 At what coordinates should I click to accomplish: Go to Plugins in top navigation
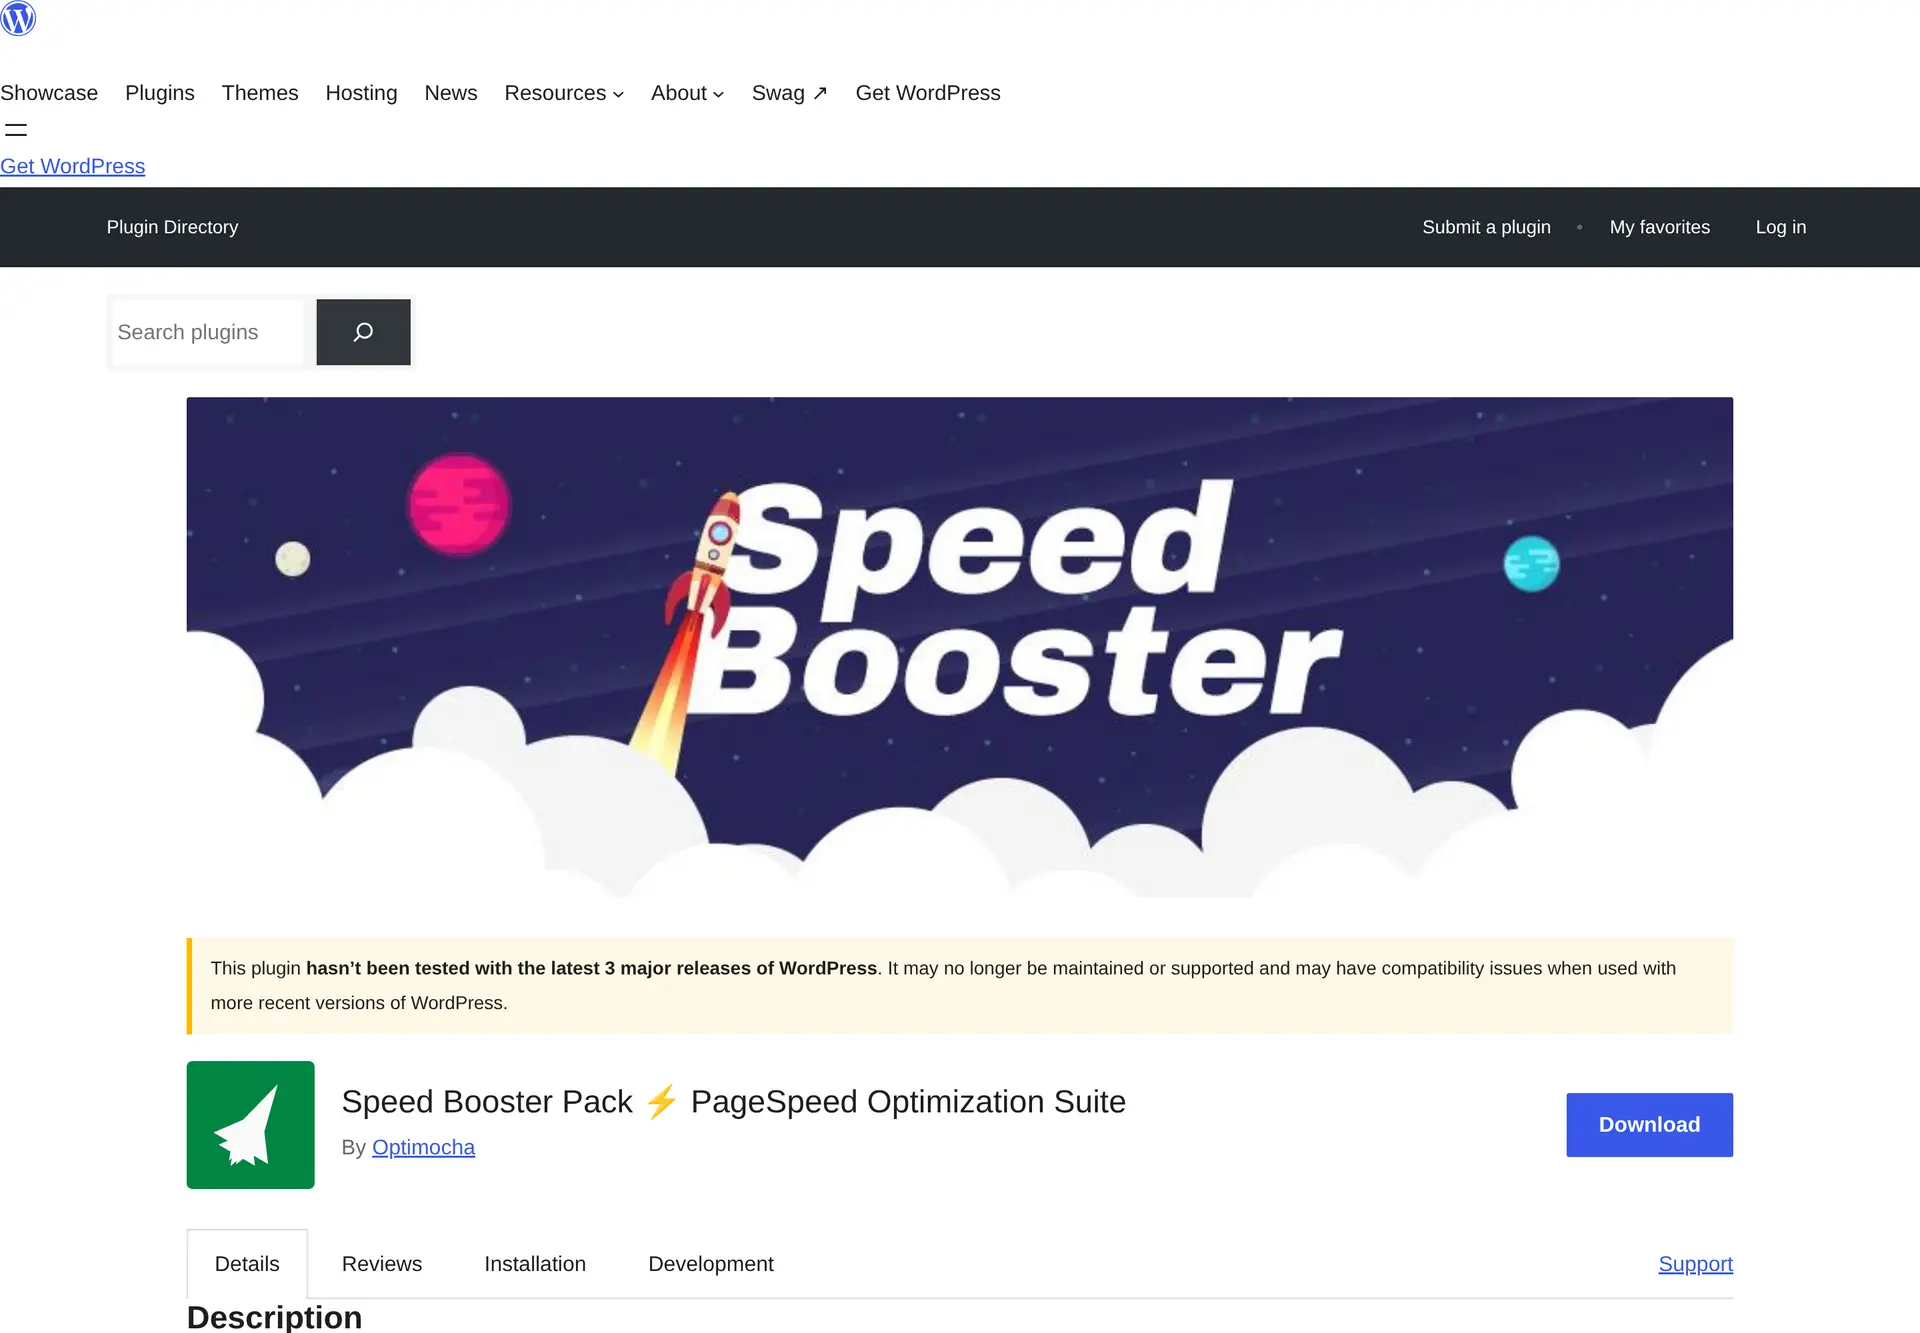pos(160,93)
